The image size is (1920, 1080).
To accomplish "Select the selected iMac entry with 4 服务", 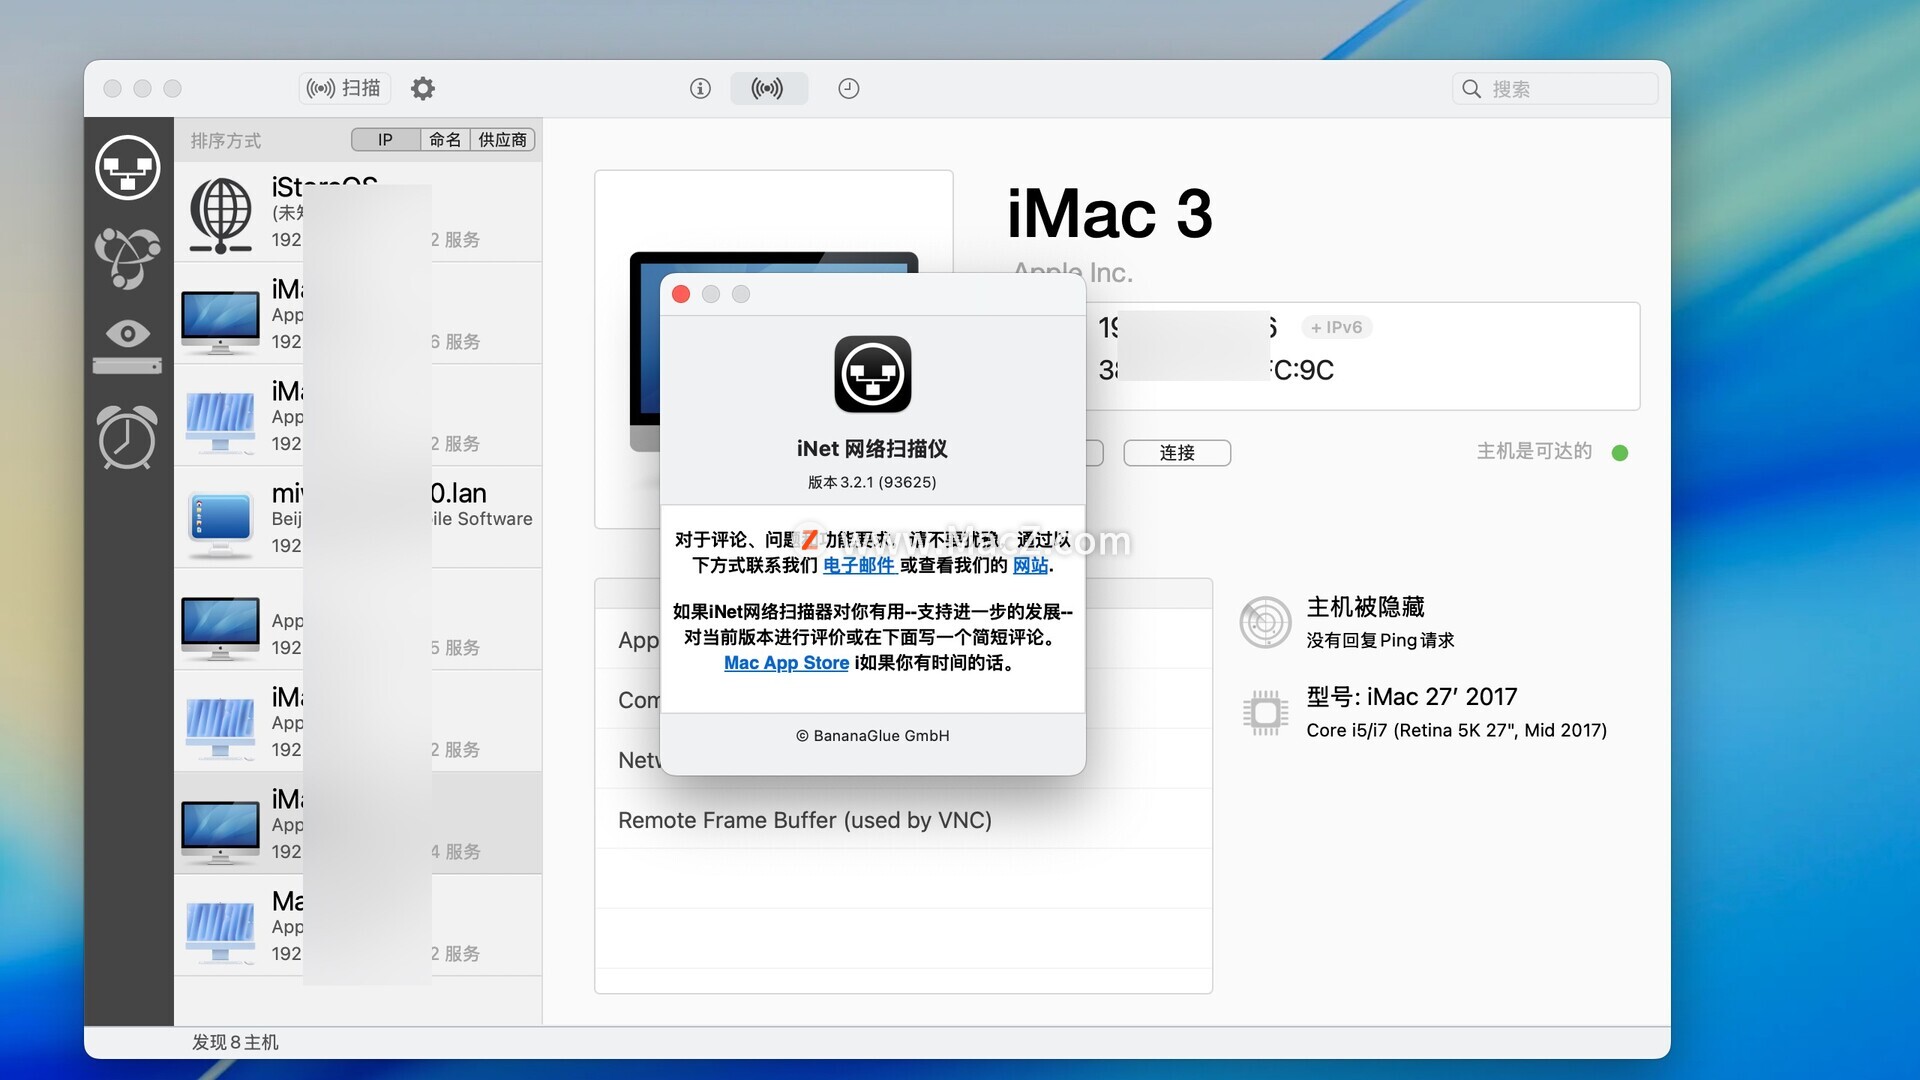I will tap(358, 824).
